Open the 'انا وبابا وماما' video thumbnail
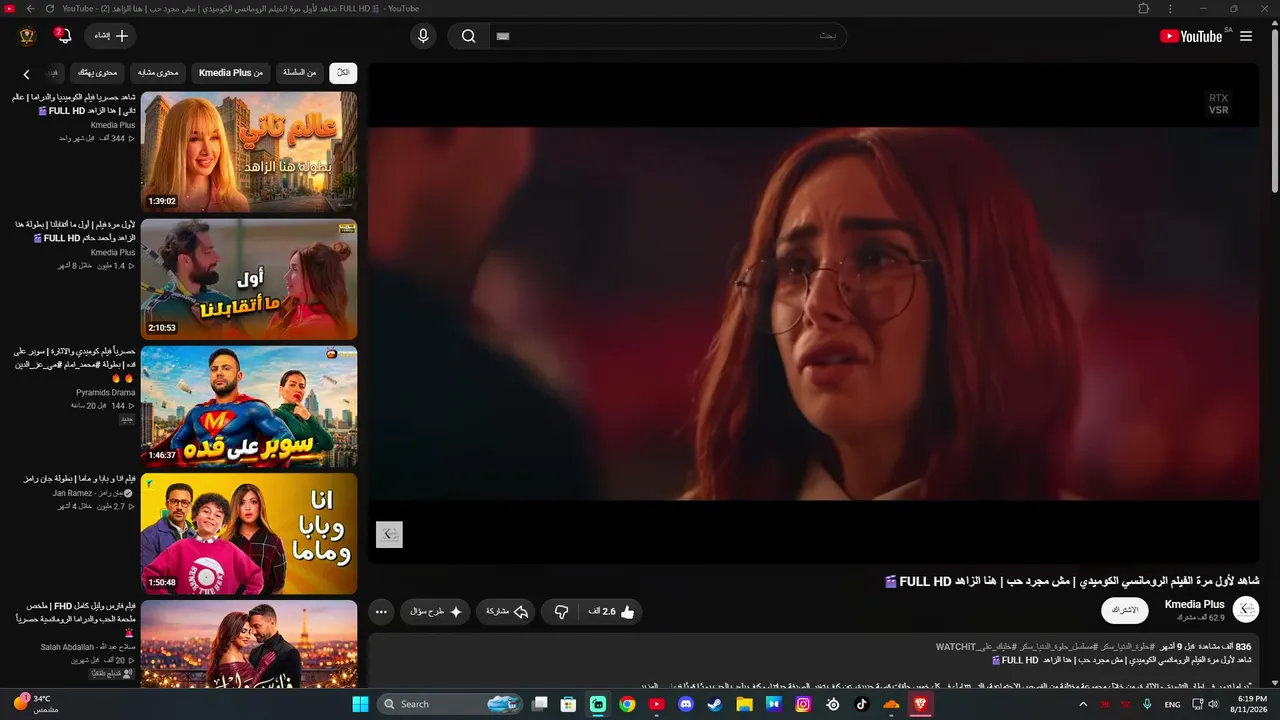1280x720 pixels. (x=249, y=533)
